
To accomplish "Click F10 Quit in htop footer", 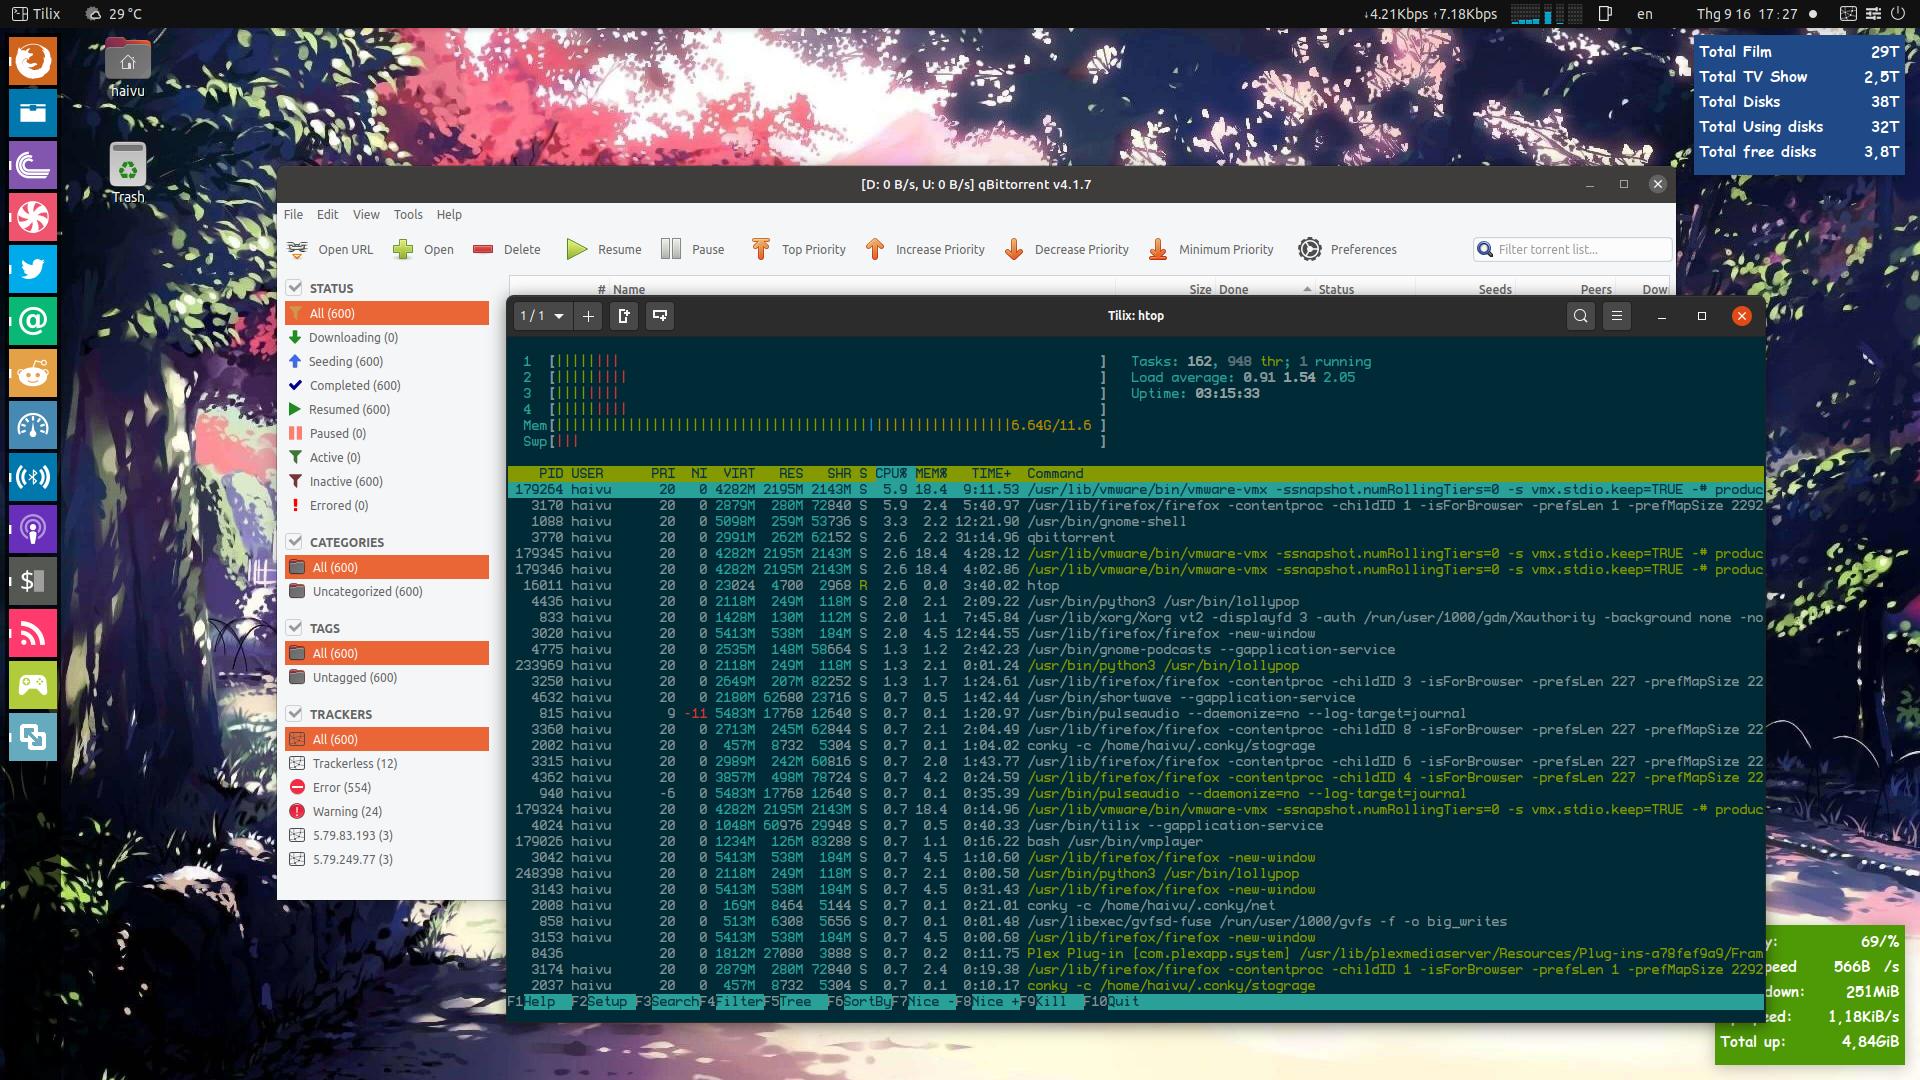I will (x=1111, y=1001).
